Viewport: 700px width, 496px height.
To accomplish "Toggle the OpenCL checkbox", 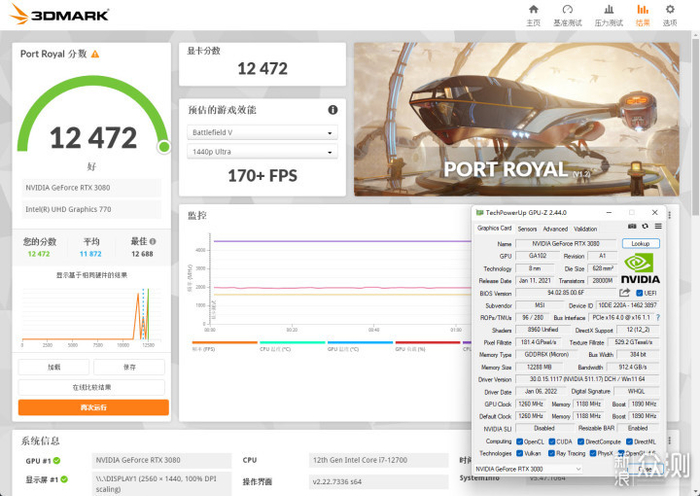I will pos(520,441).
